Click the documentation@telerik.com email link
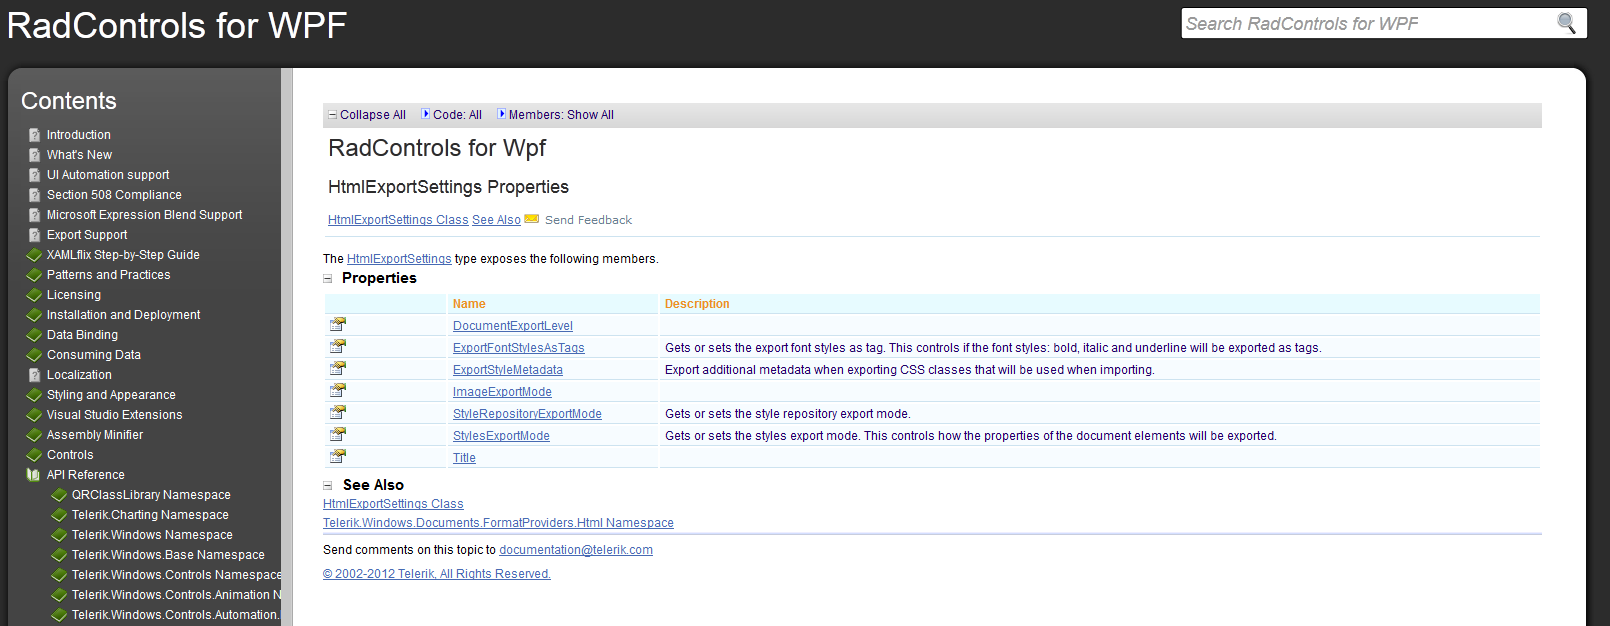The image size is (1610, 626). 576,550
